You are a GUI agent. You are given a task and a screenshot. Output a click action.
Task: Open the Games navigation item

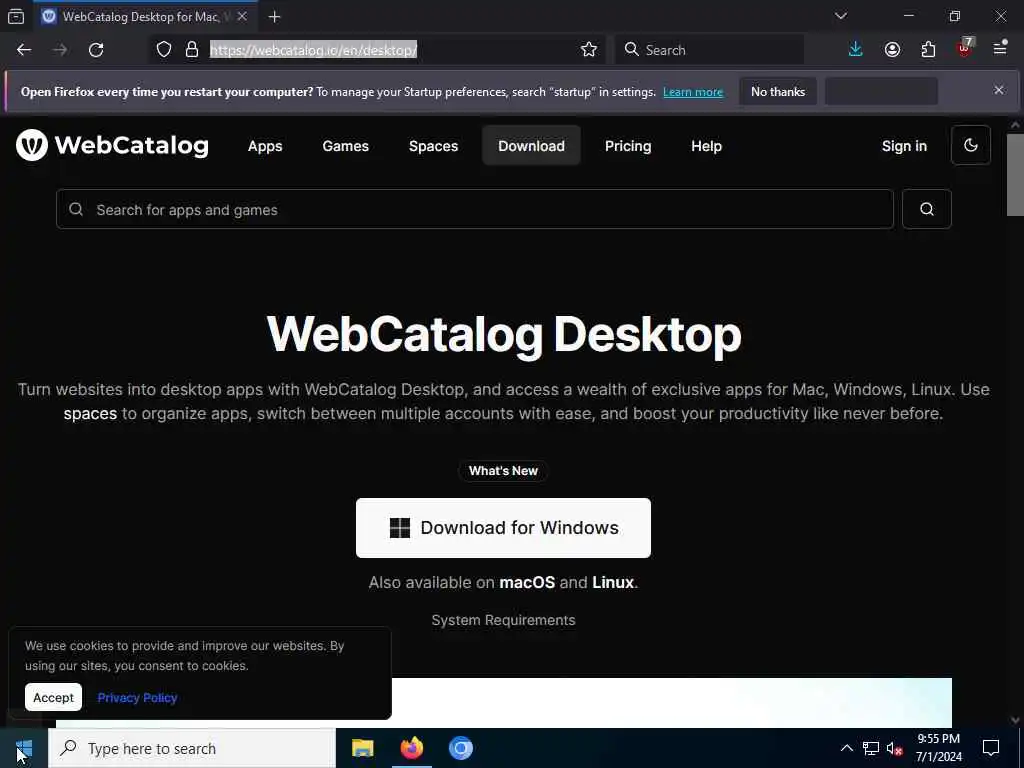tap(345, 146)
